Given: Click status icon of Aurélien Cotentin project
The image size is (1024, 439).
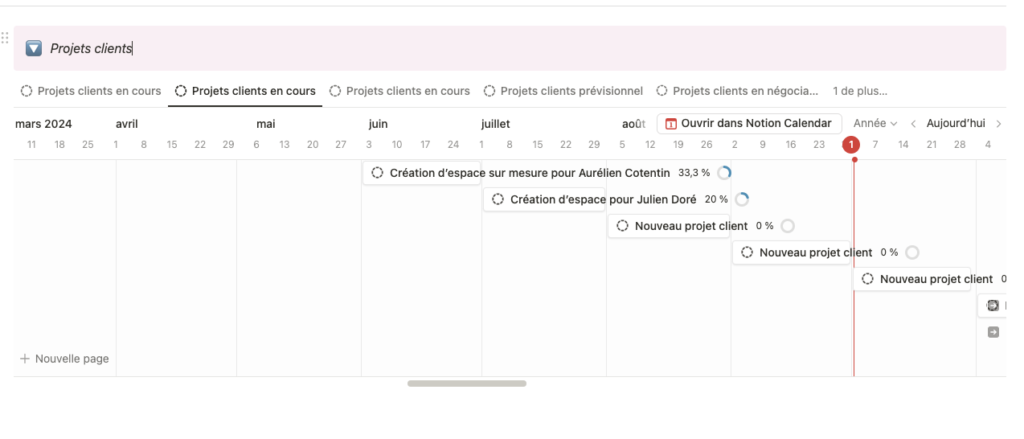Looking at the screenshot, I should pos(377,172).
